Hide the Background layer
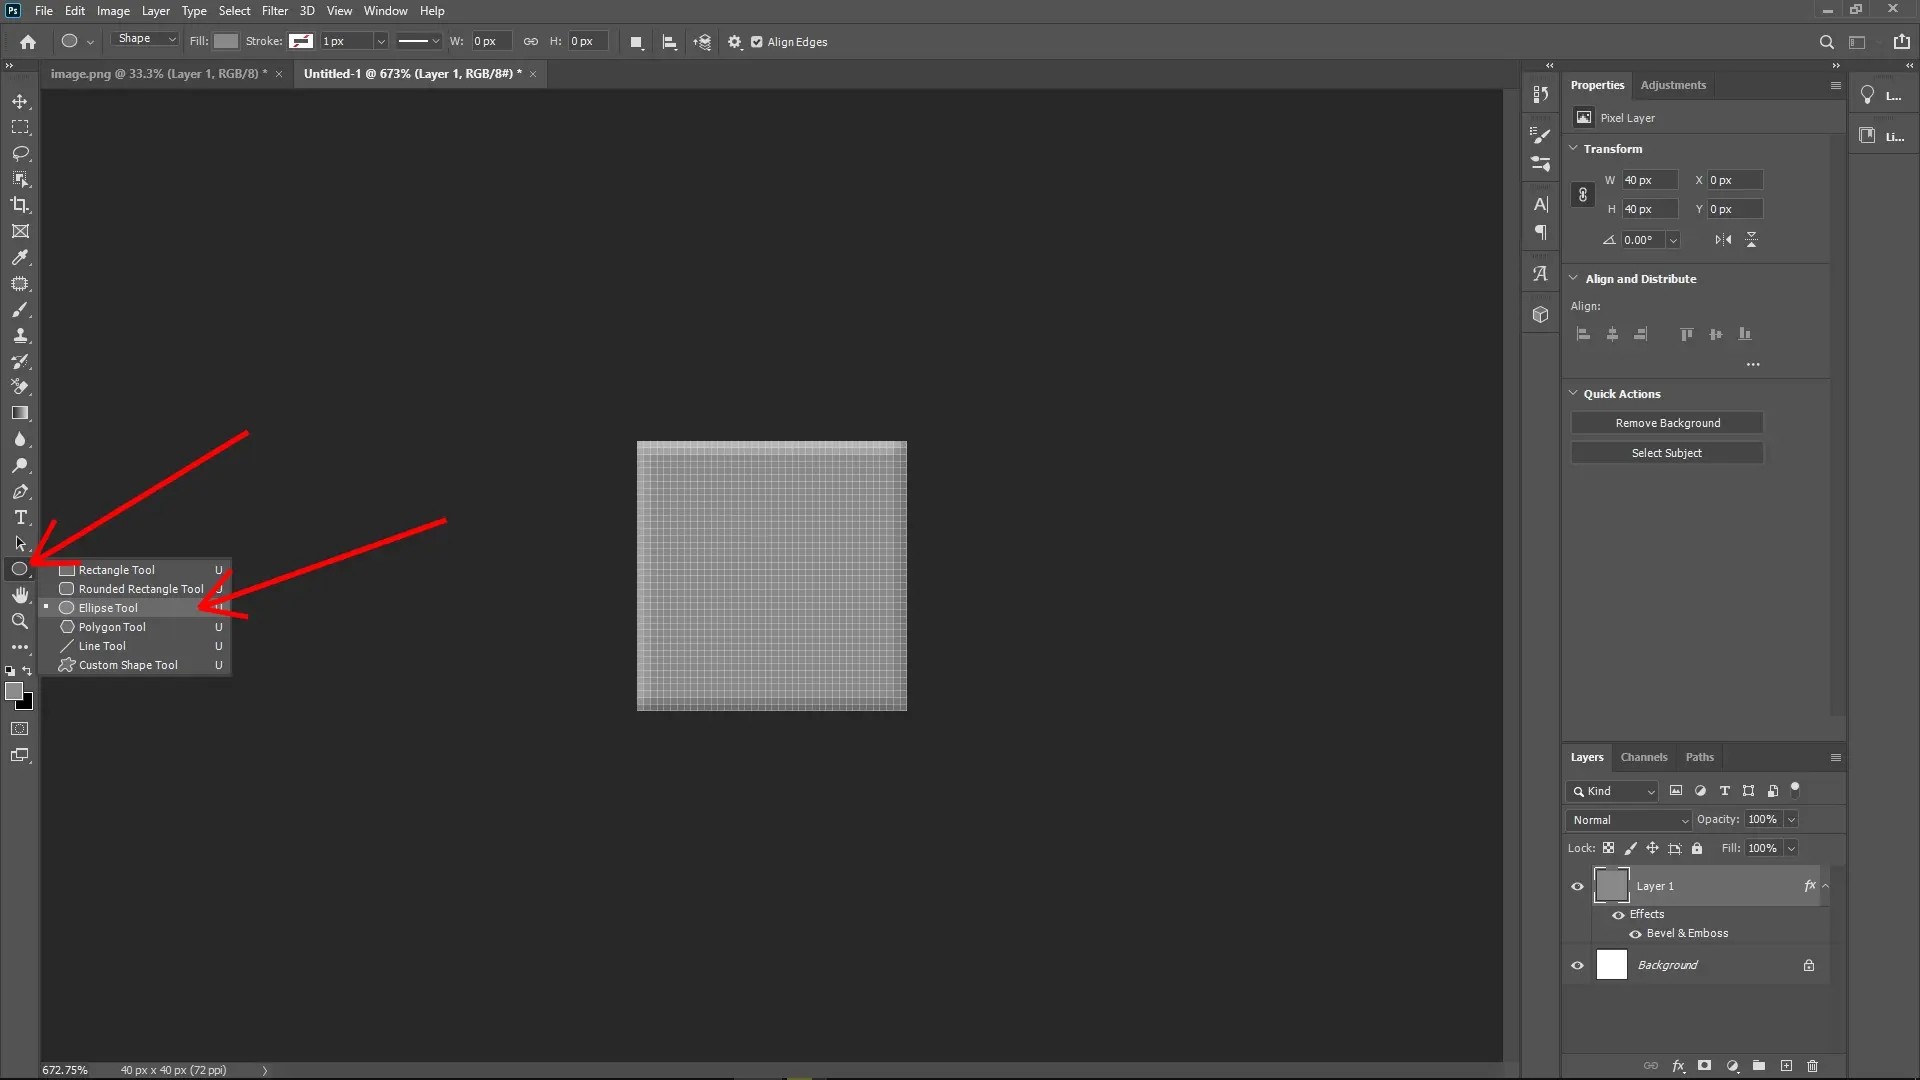The height and width of the screenshot is (1080, 1920). pyautogui.click(x=1577, y=965)
